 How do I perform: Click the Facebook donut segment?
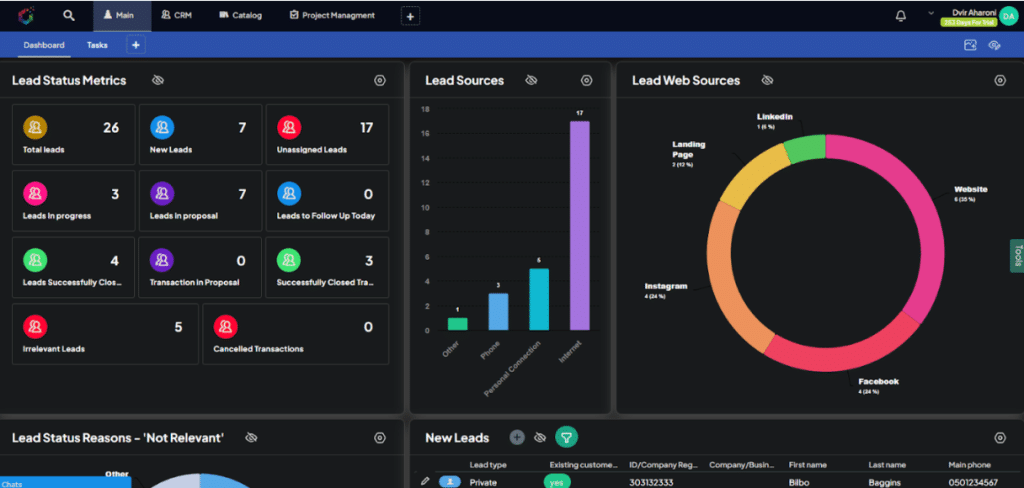842,358
